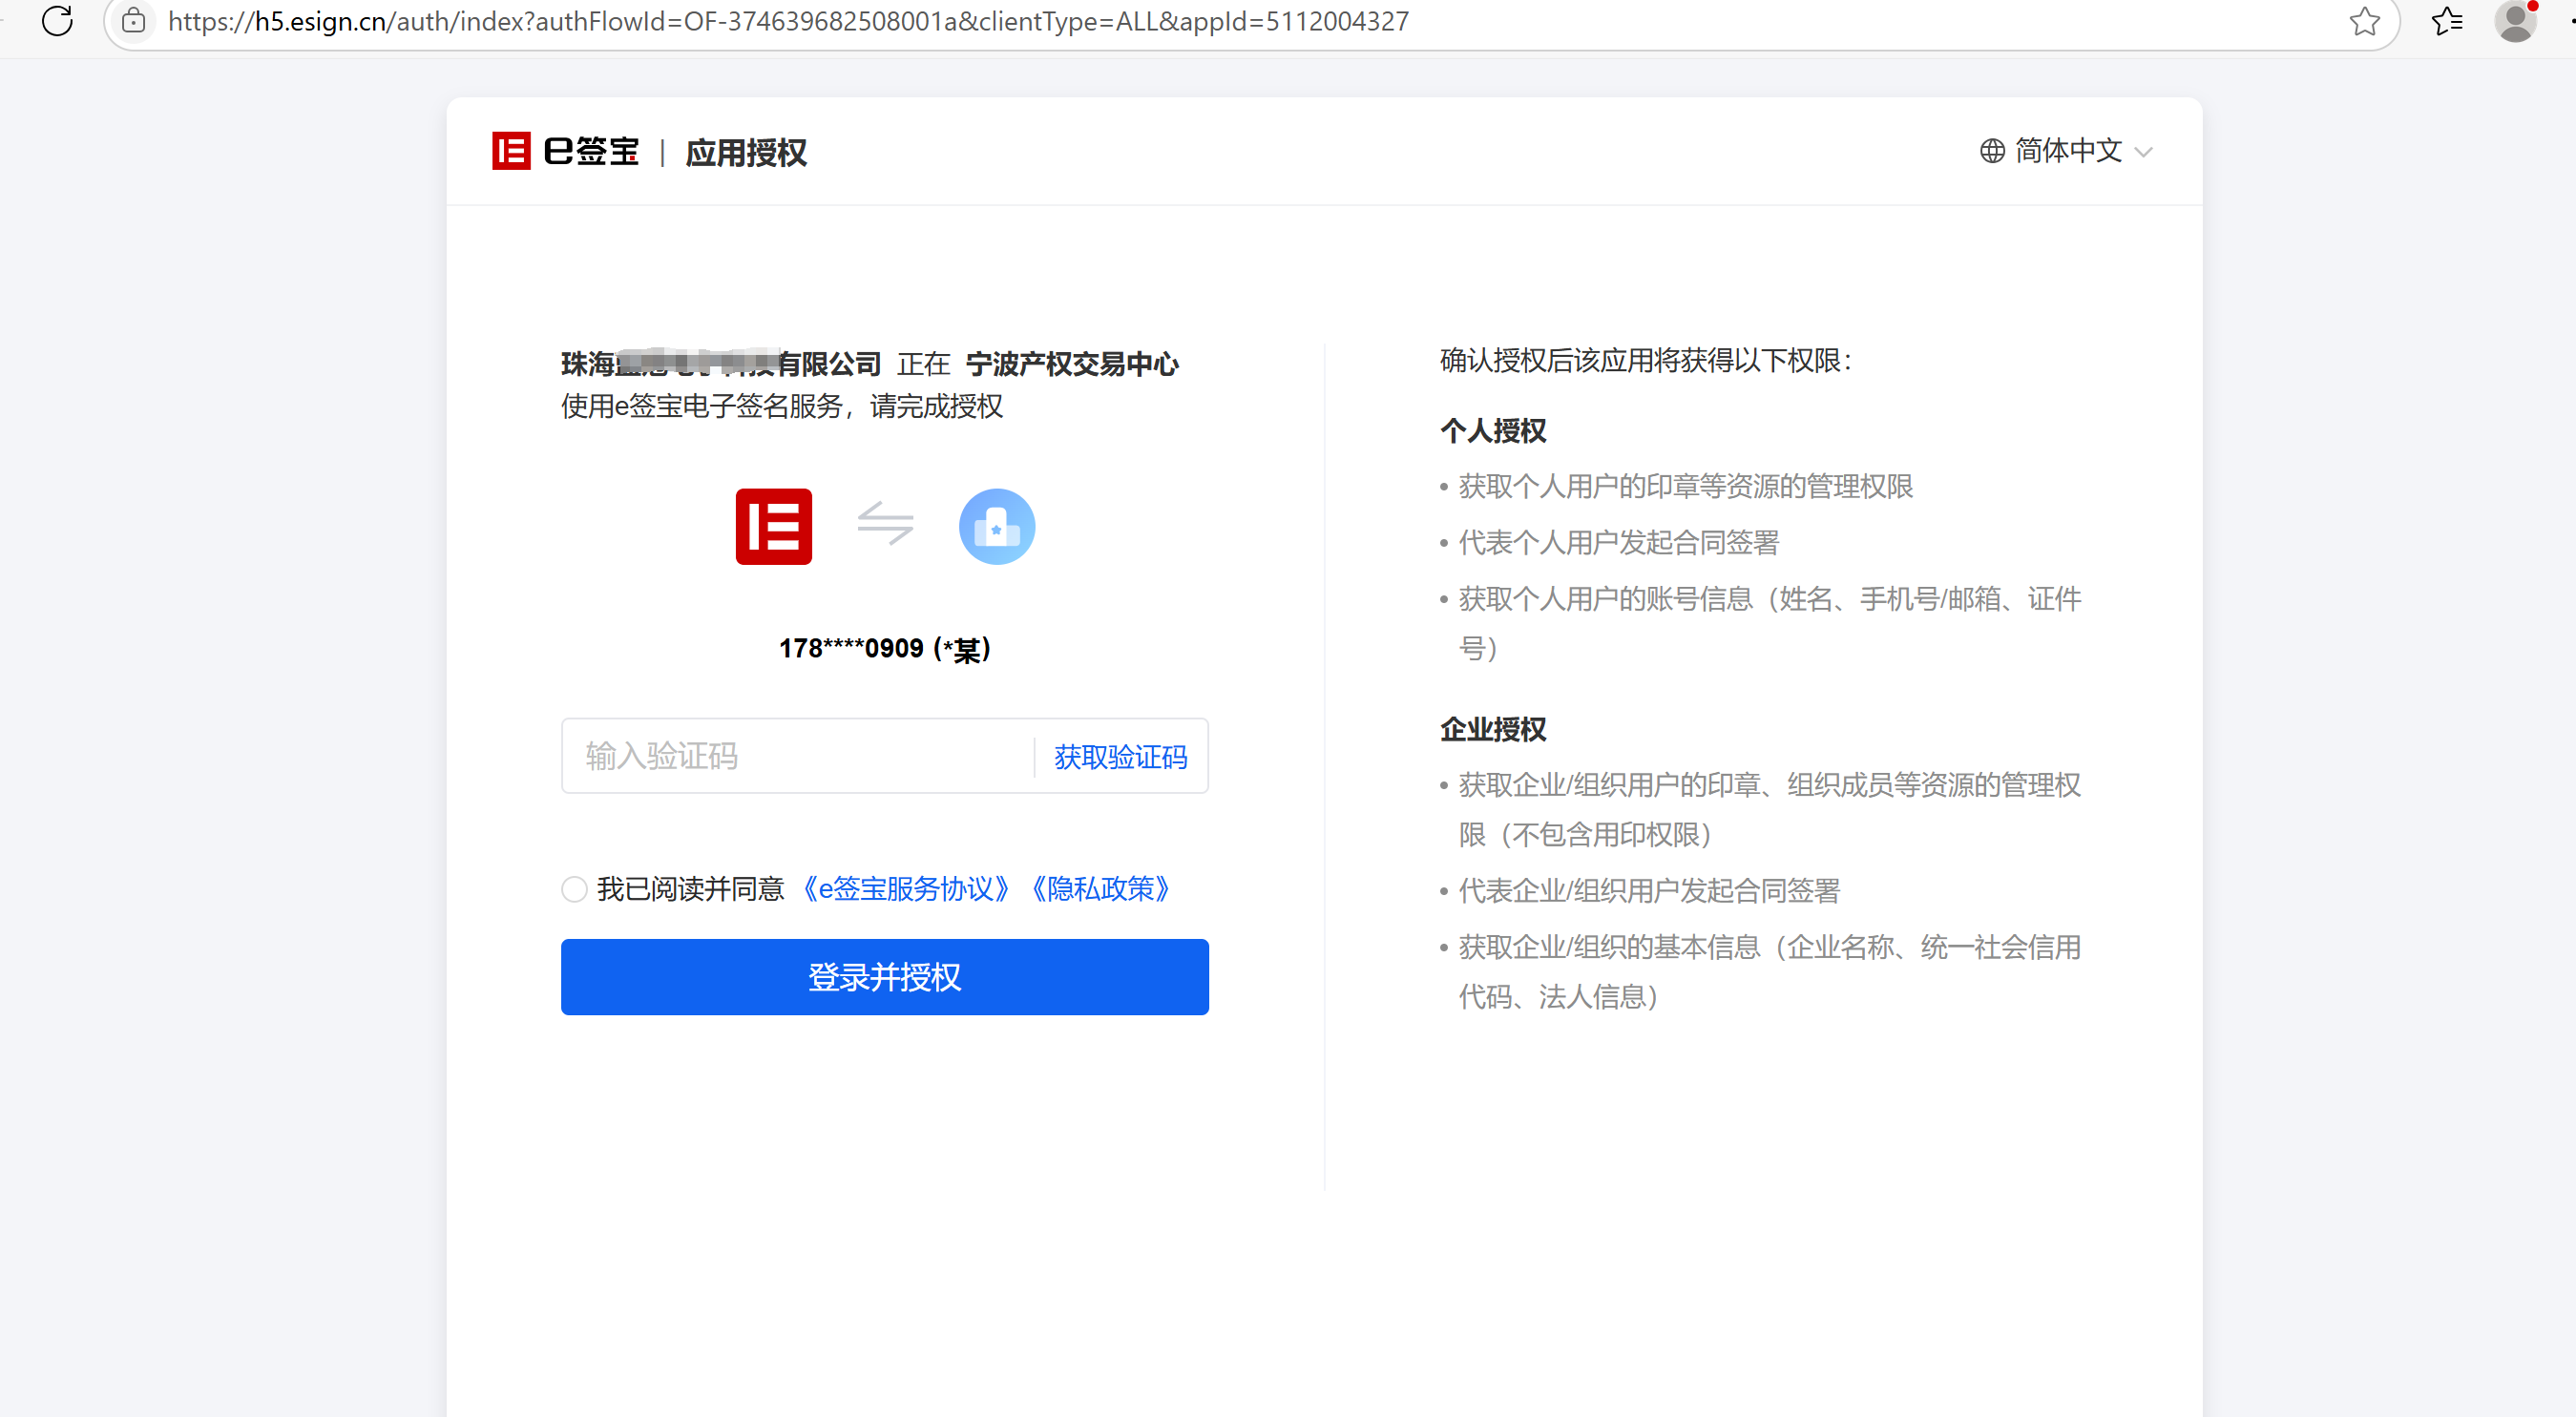Open the 《隐私政策》 link
The image size is (2576, 1417).
pos(1100,888)
